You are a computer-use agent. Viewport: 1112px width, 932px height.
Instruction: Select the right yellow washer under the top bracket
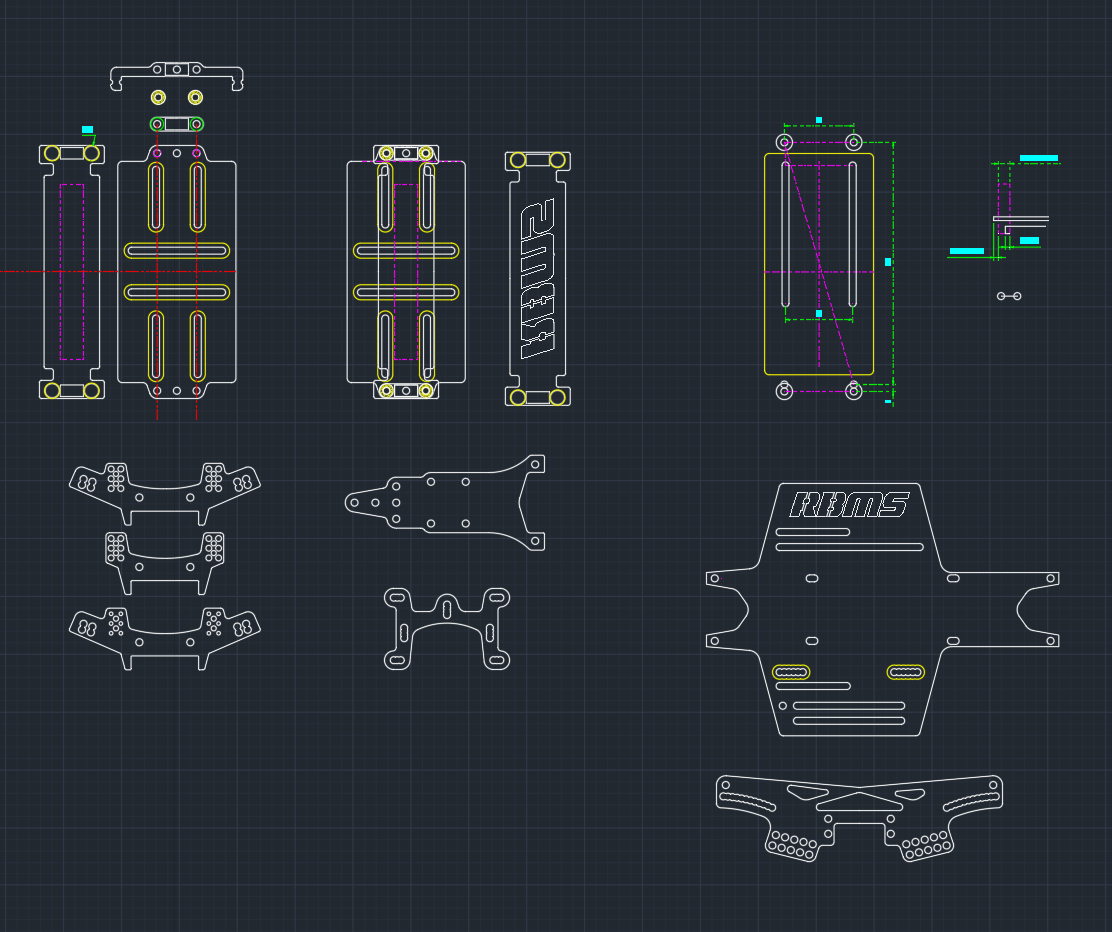195,97
